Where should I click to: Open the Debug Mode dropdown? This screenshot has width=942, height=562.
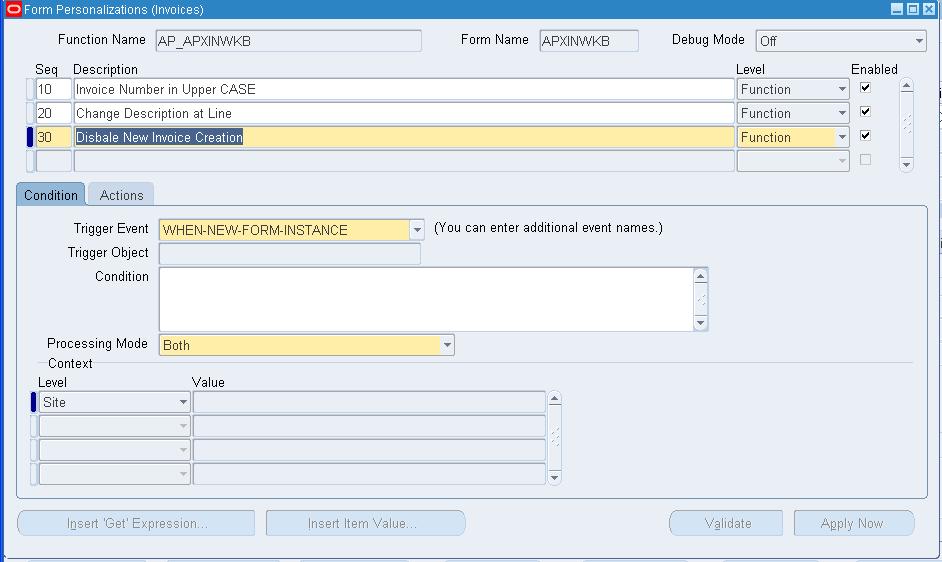click(919, 41)
